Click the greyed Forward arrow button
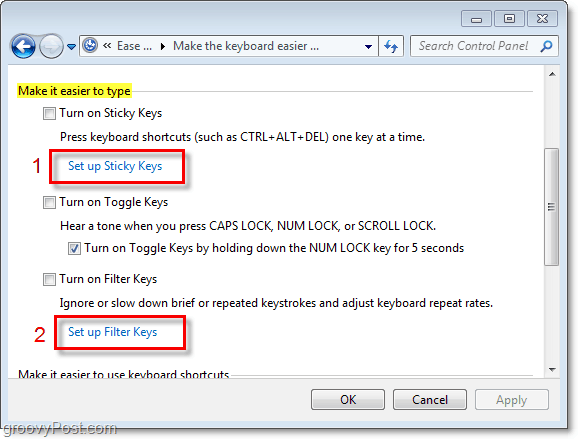The width and height of the screenshot is (578, 439). click(x=51, y=46)
